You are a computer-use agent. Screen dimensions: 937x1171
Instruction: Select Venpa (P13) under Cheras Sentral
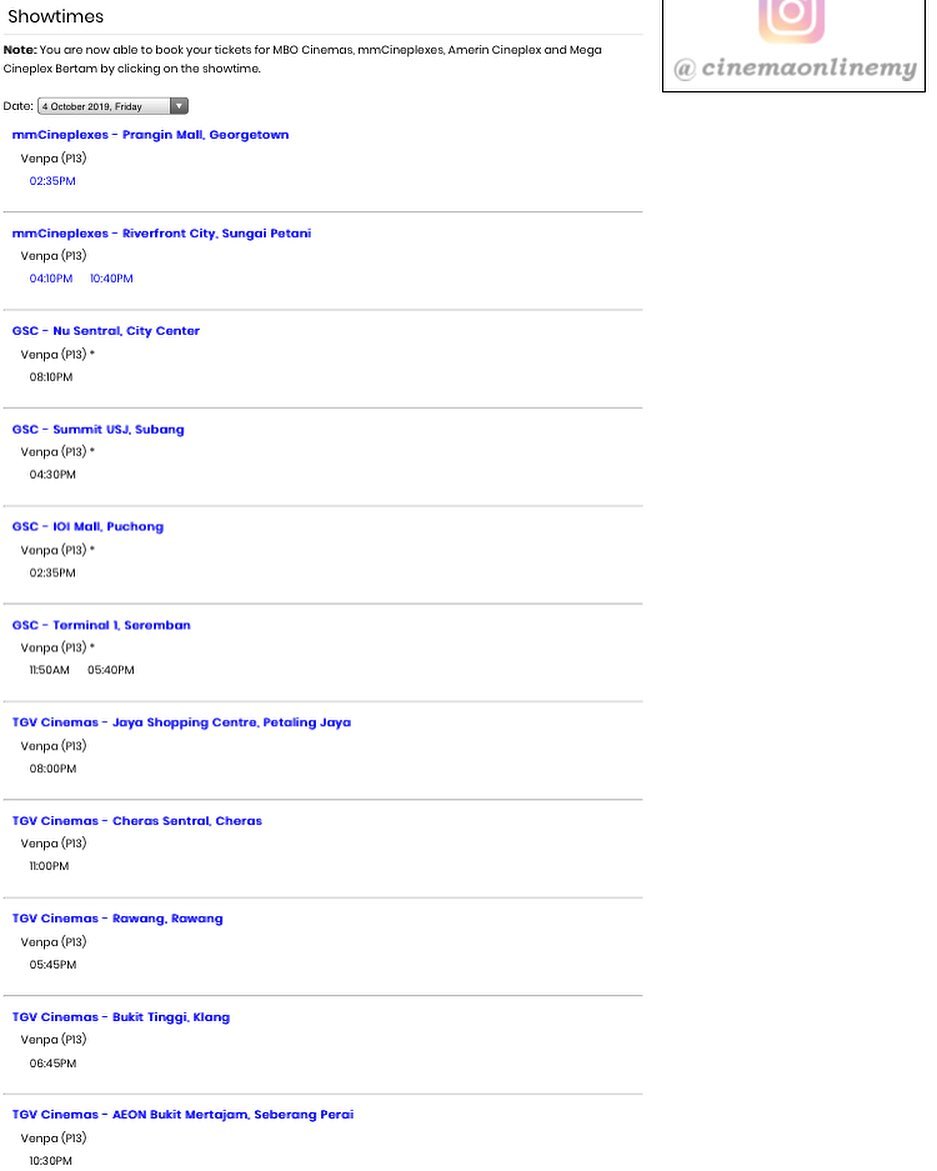pyautogui.click(x=53, y=843)
